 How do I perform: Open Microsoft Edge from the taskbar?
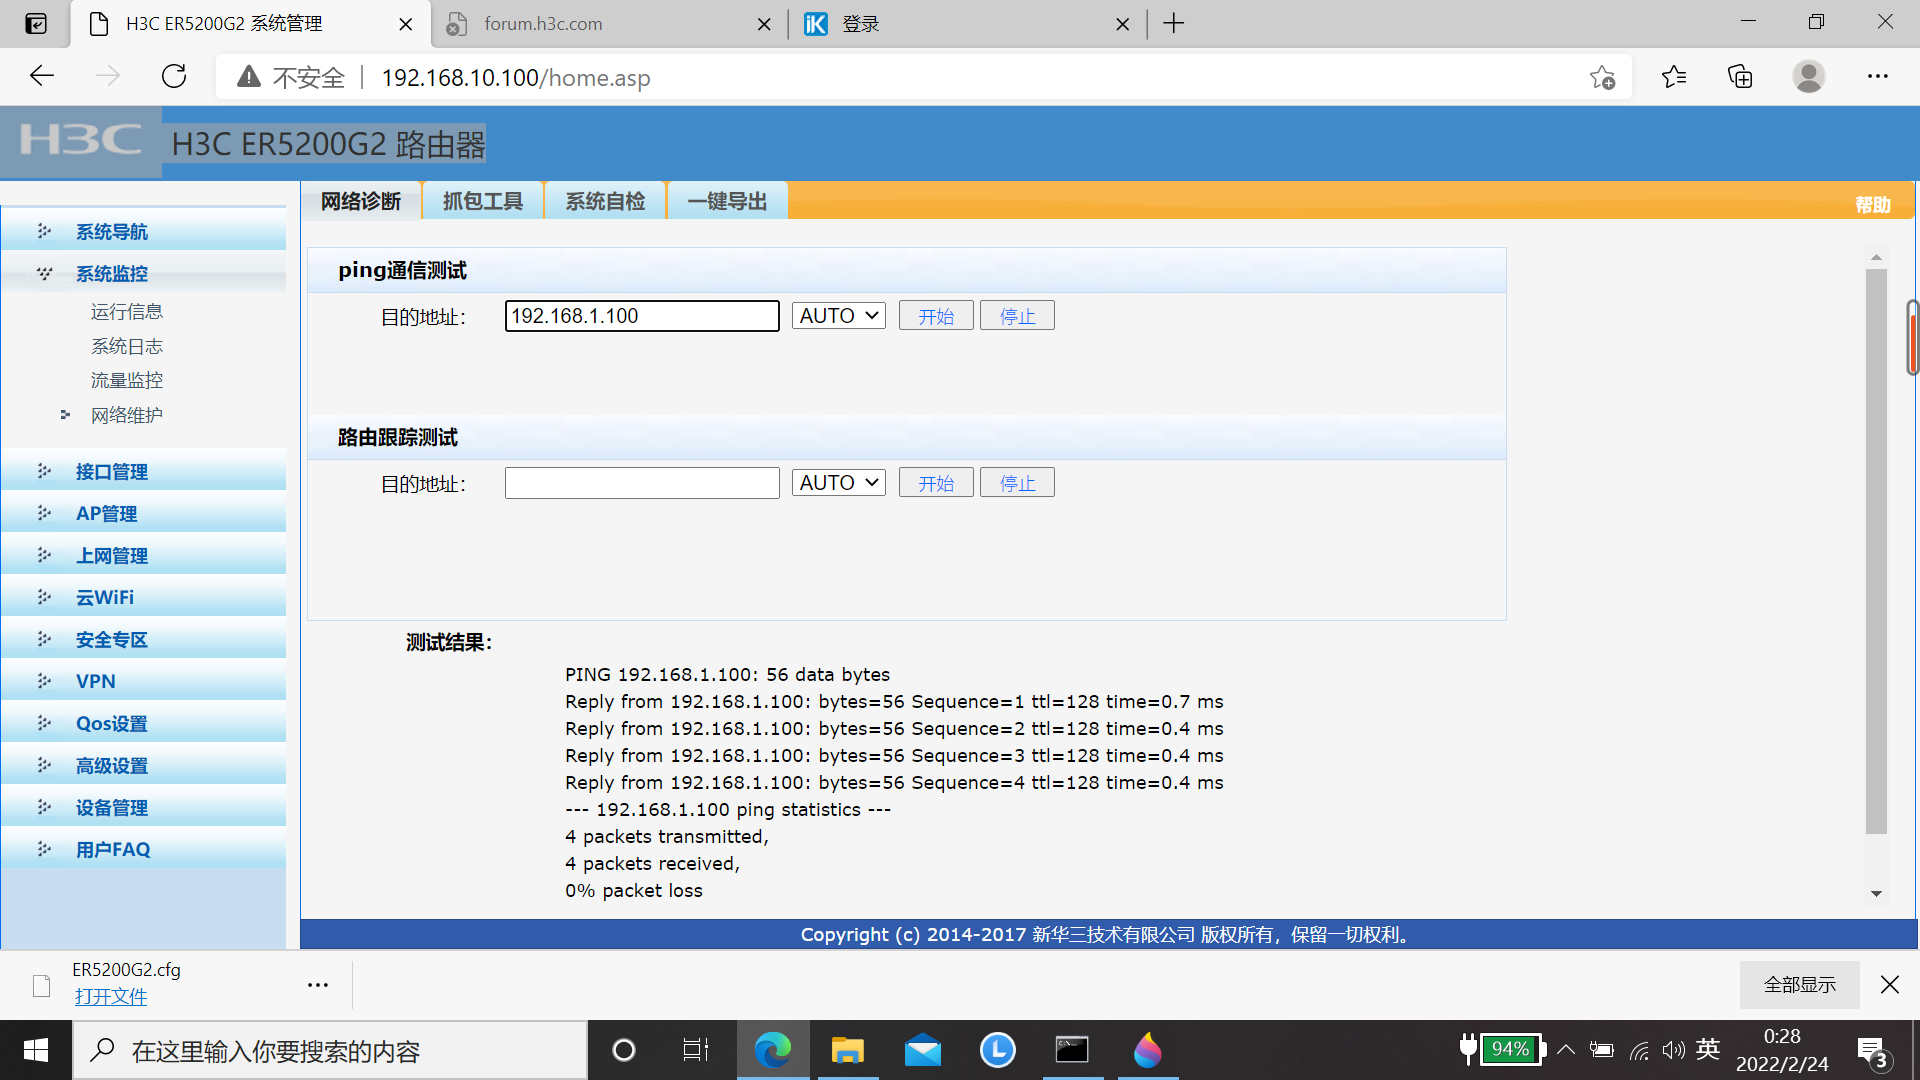[x=772, y=1050]
